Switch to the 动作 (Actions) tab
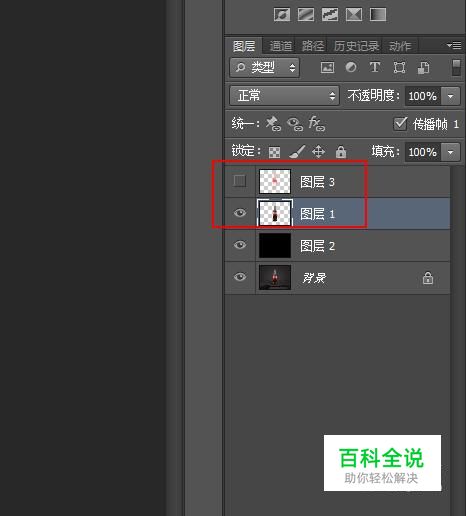Screen dimensions: 466x516 [400, 46]
